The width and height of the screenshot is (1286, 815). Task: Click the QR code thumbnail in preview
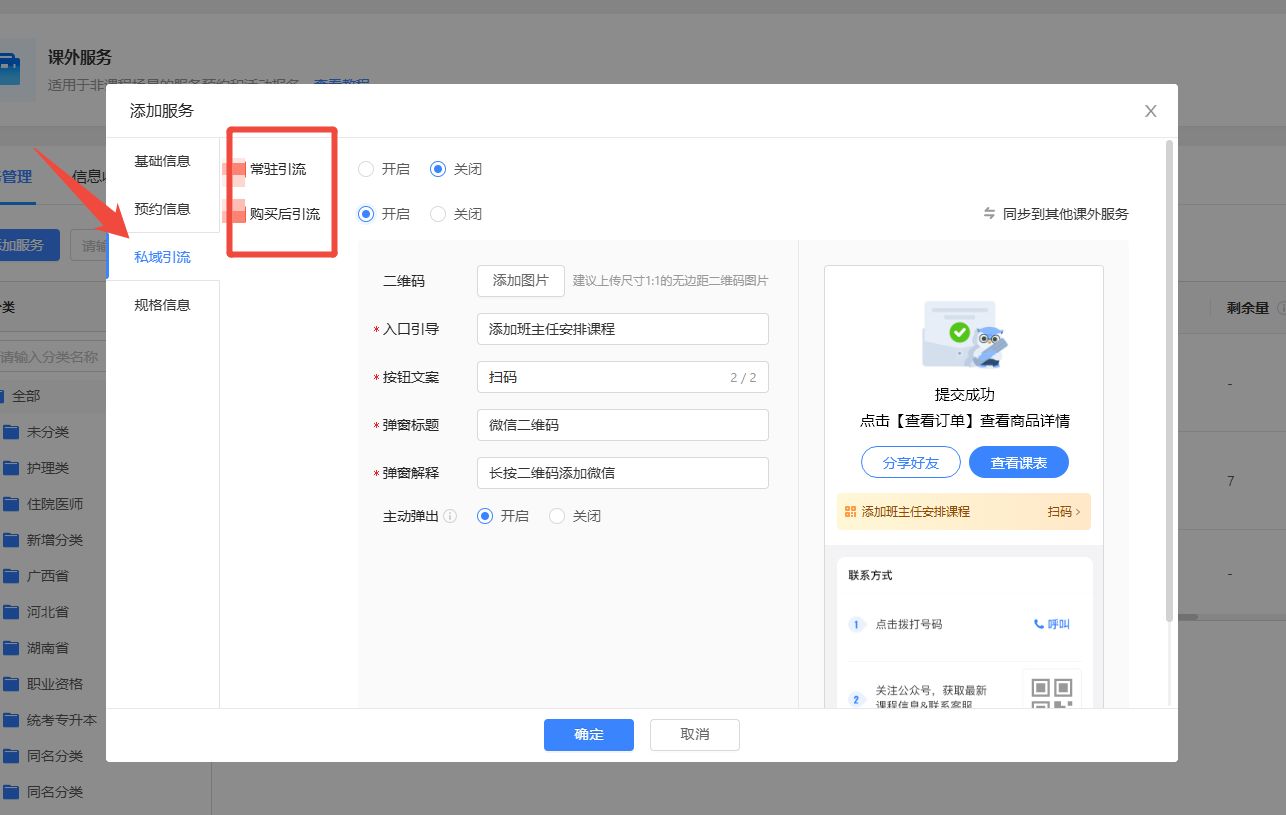1051,692
